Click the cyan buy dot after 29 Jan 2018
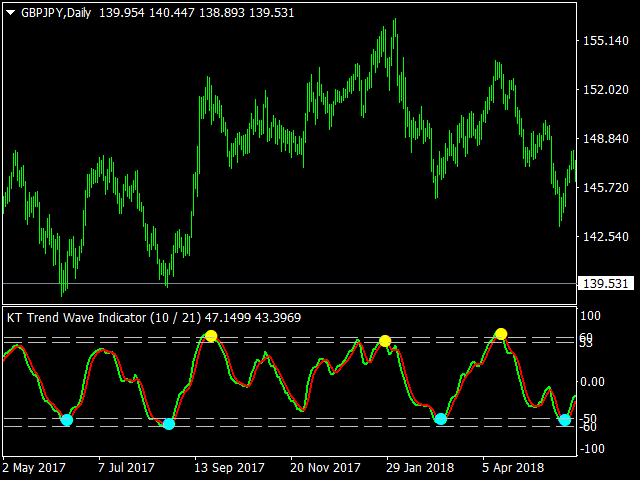Viewport: 640px width, 480px height. (441, 419)
